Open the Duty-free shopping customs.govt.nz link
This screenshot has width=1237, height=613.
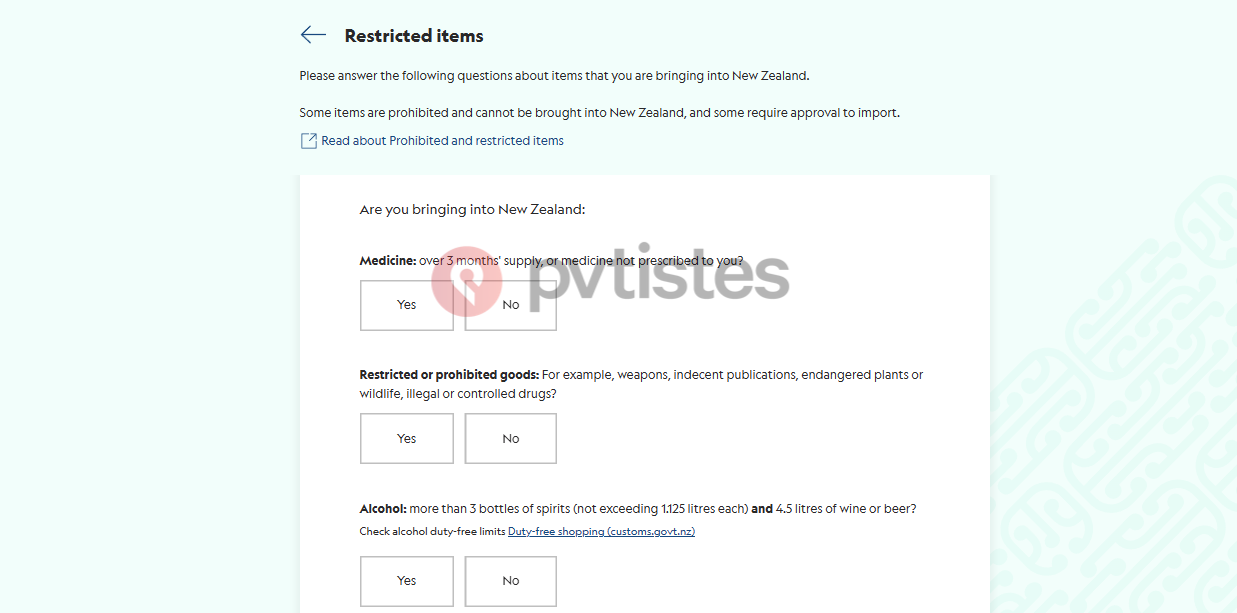(601, 532)
